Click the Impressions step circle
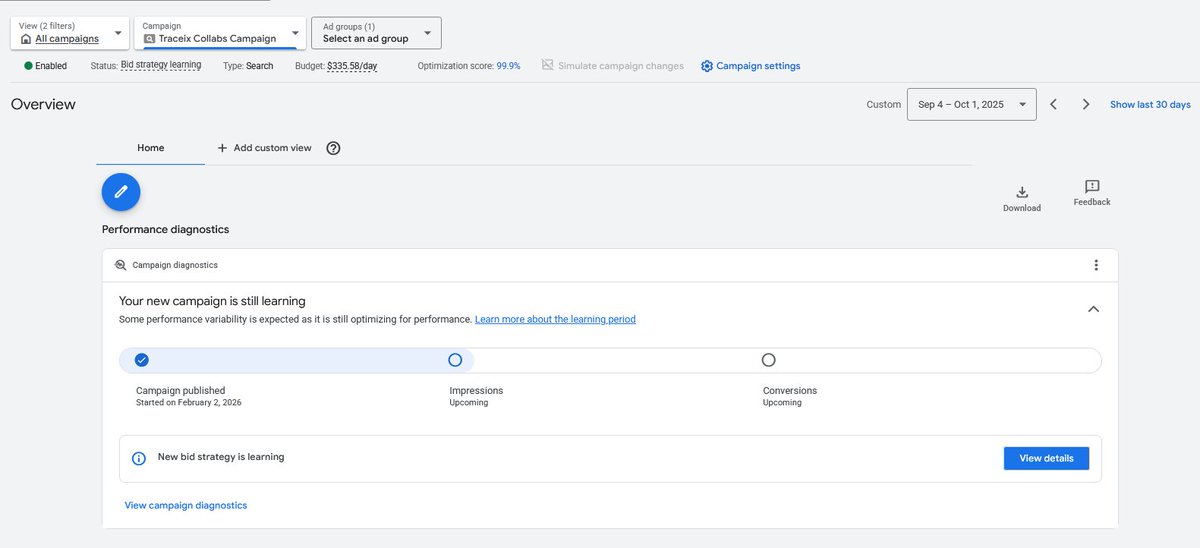1200x548 pixels. [455, 360]
